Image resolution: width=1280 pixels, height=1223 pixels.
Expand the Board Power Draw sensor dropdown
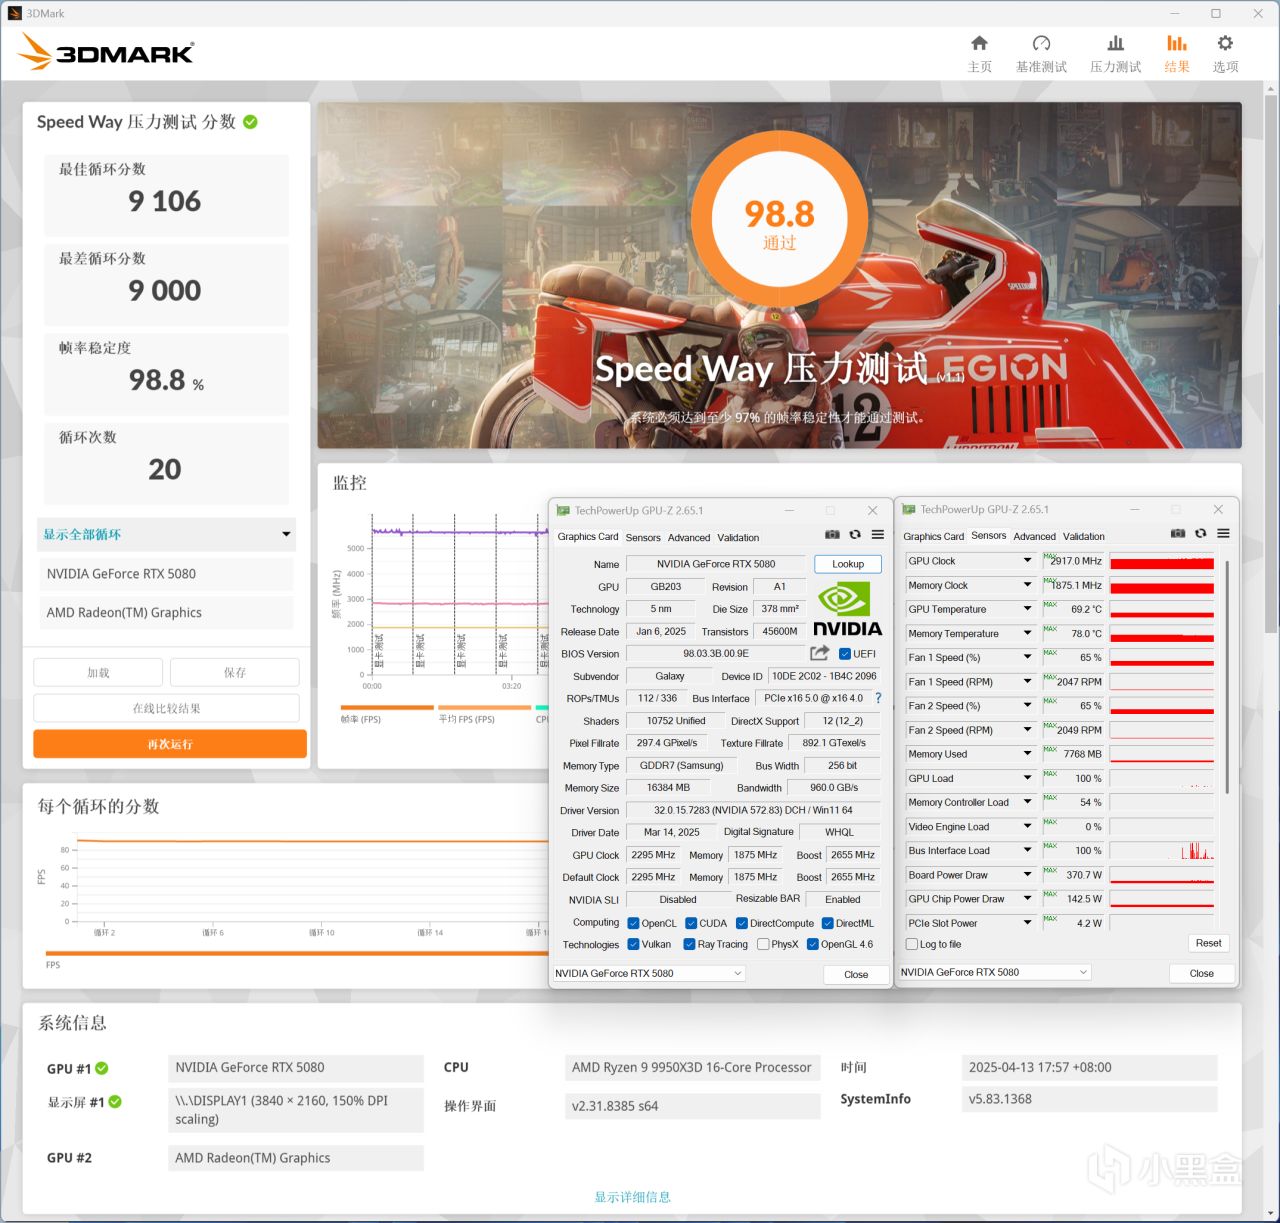tap(1027, 874)
